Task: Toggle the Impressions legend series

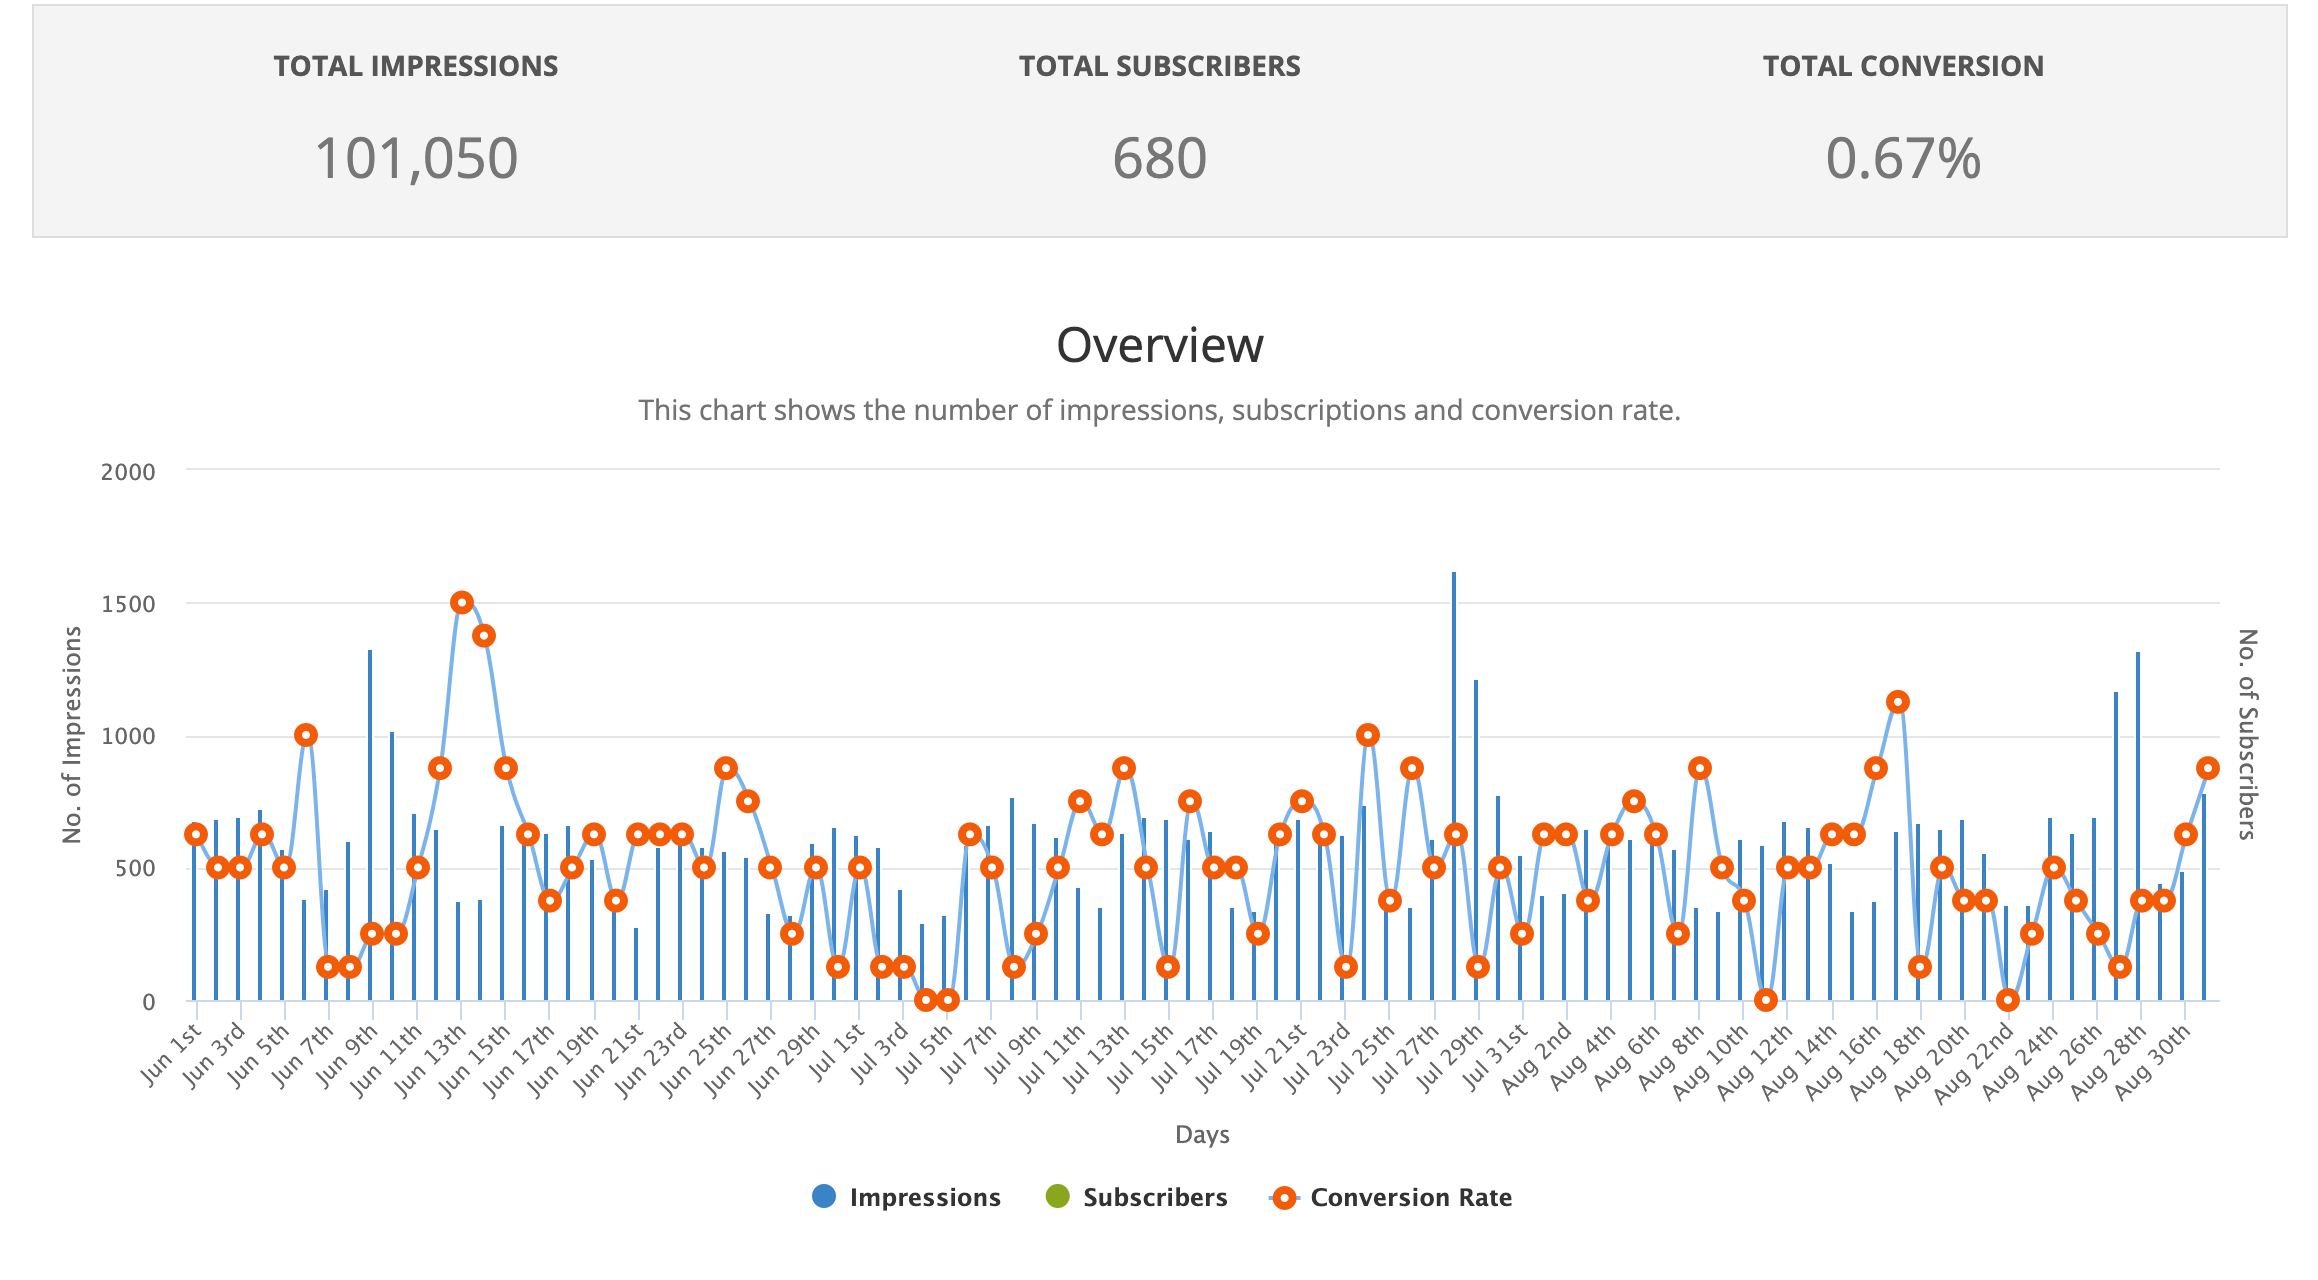Action: point(924,1197)
